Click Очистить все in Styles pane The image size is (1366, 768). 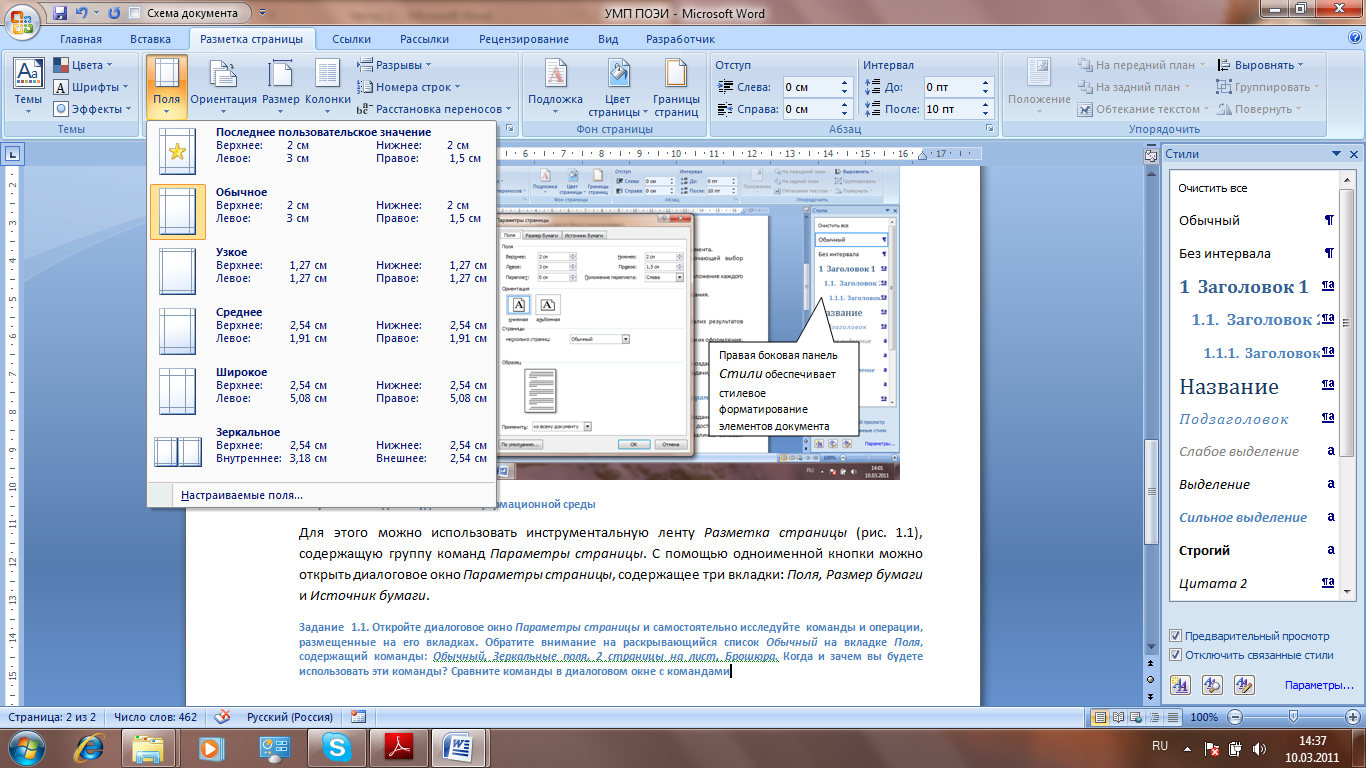[1256, 188]
